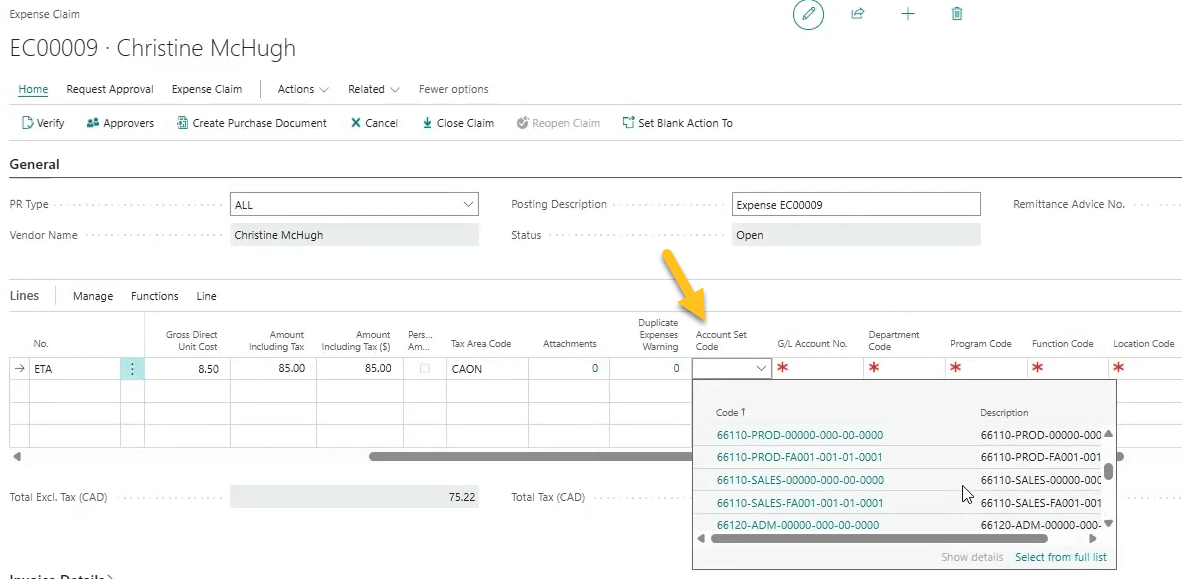The width and height of the screenshot is (1182, 579).
Task: Click the Delete trash icon
Action: (x=956, y=14)
